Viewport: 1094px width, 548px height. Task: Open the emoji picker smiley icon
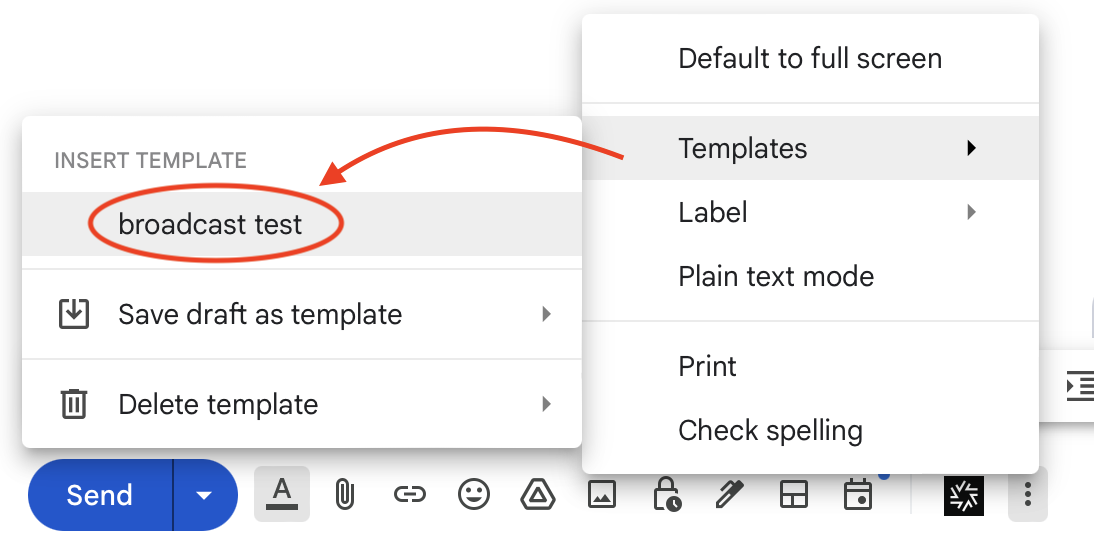(x=473, y=494)
